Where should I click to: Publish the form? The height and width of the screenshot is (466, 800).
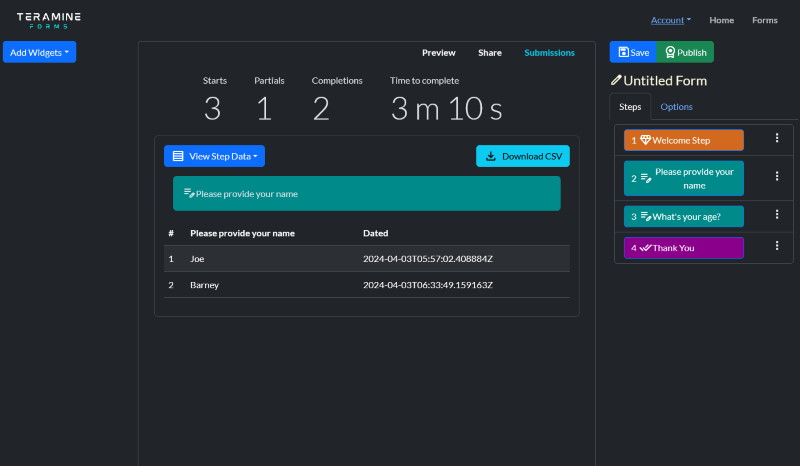685,52
